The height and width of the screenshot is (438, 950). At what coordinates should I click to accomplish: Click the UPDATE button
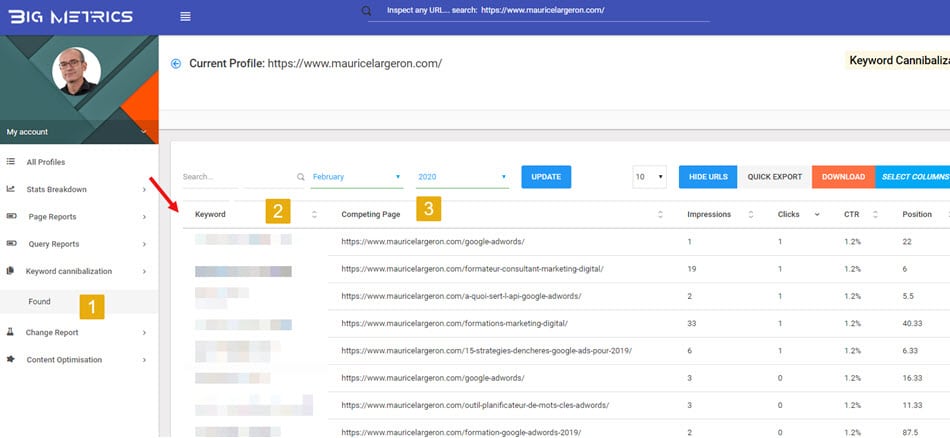546,177
